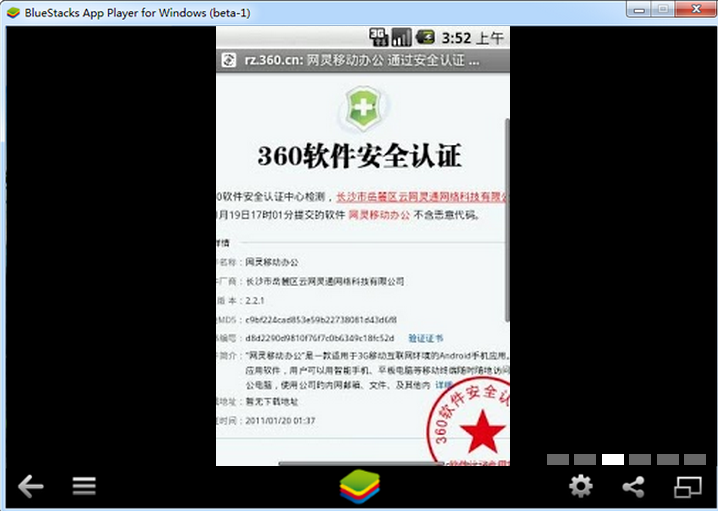The image size is (718, 511).
Task: Select the fifth page indicator block
Action: point(668,459)
